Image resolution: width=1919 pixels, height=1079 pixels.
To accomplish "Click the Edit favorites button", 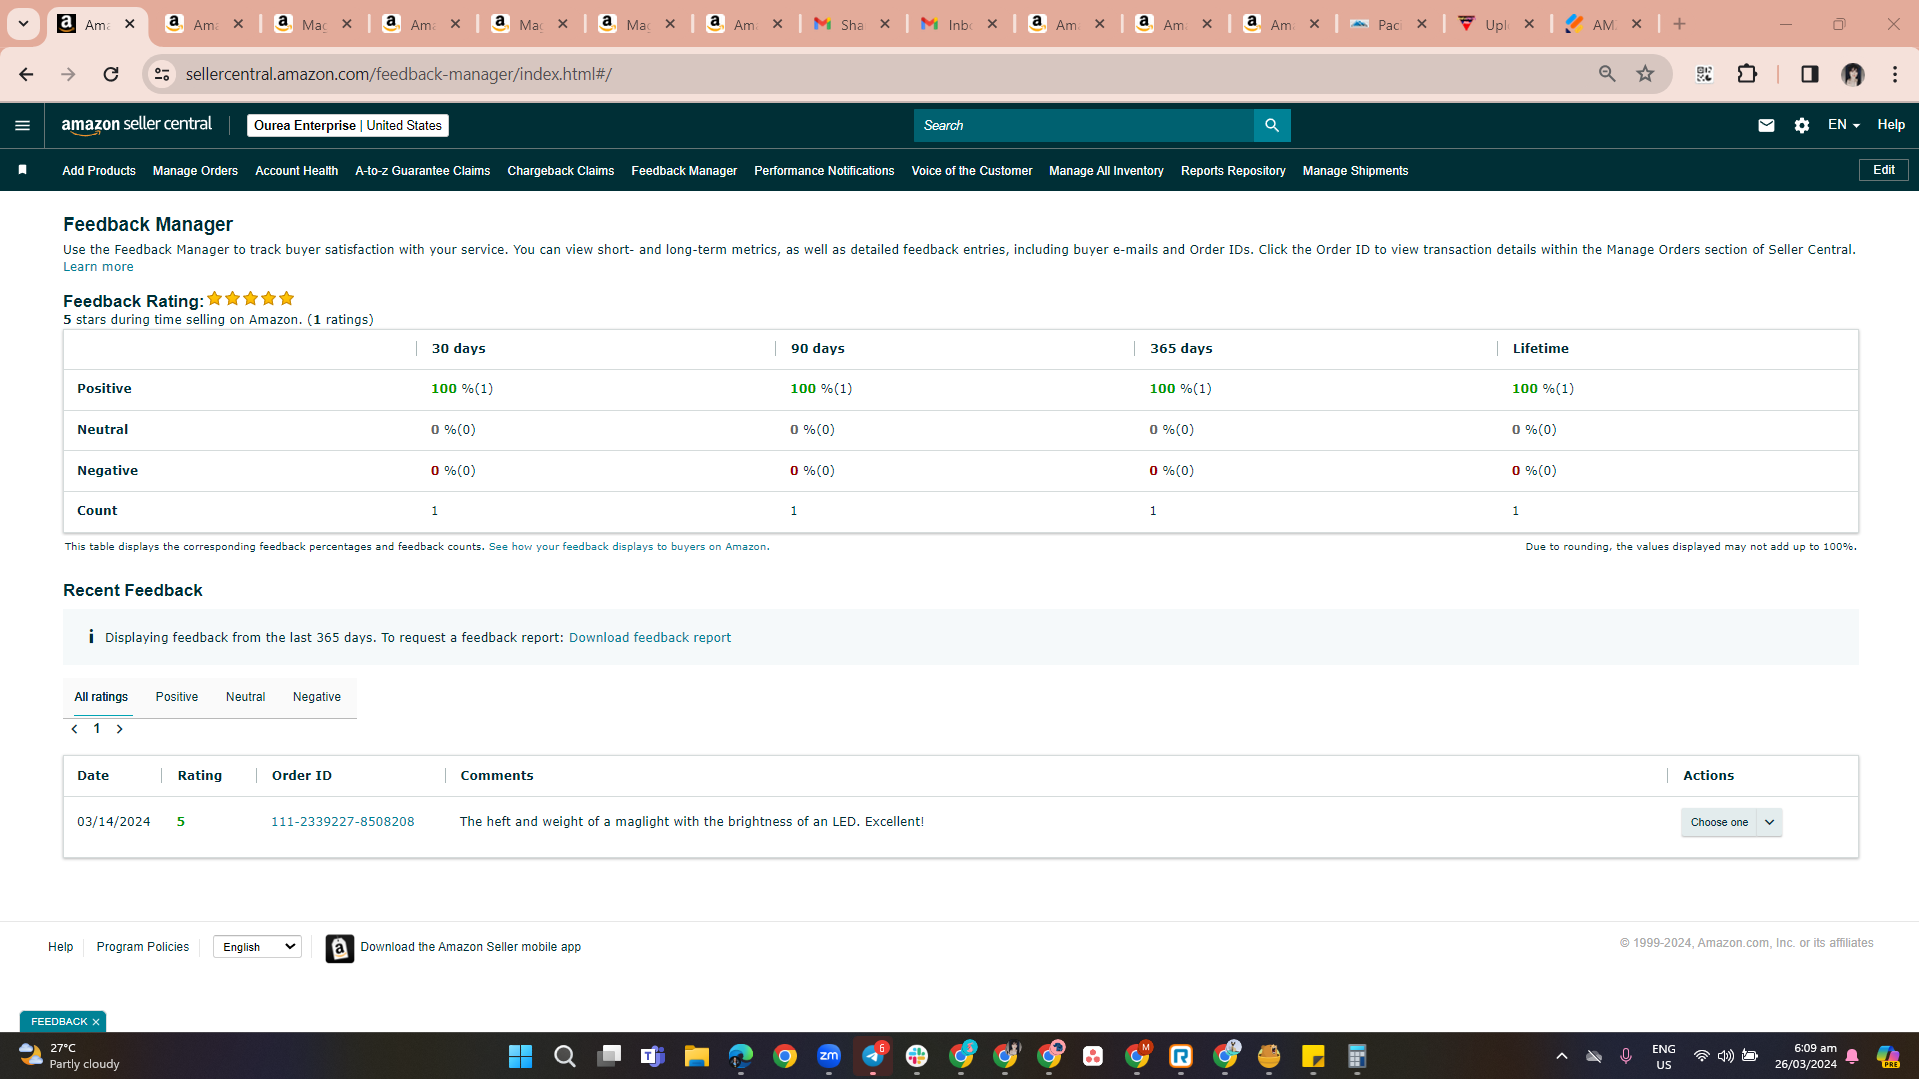I will (1884, 170).
